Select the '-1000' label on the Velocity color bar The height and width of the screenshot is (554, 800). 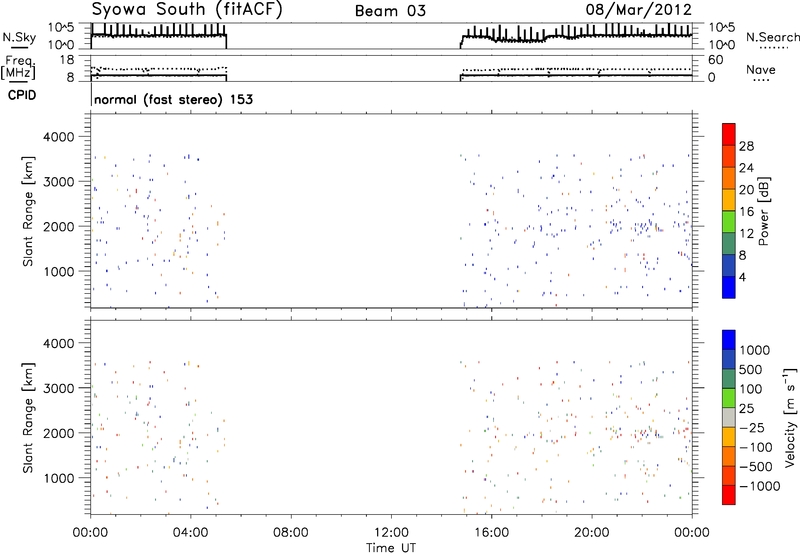(760, 486)
